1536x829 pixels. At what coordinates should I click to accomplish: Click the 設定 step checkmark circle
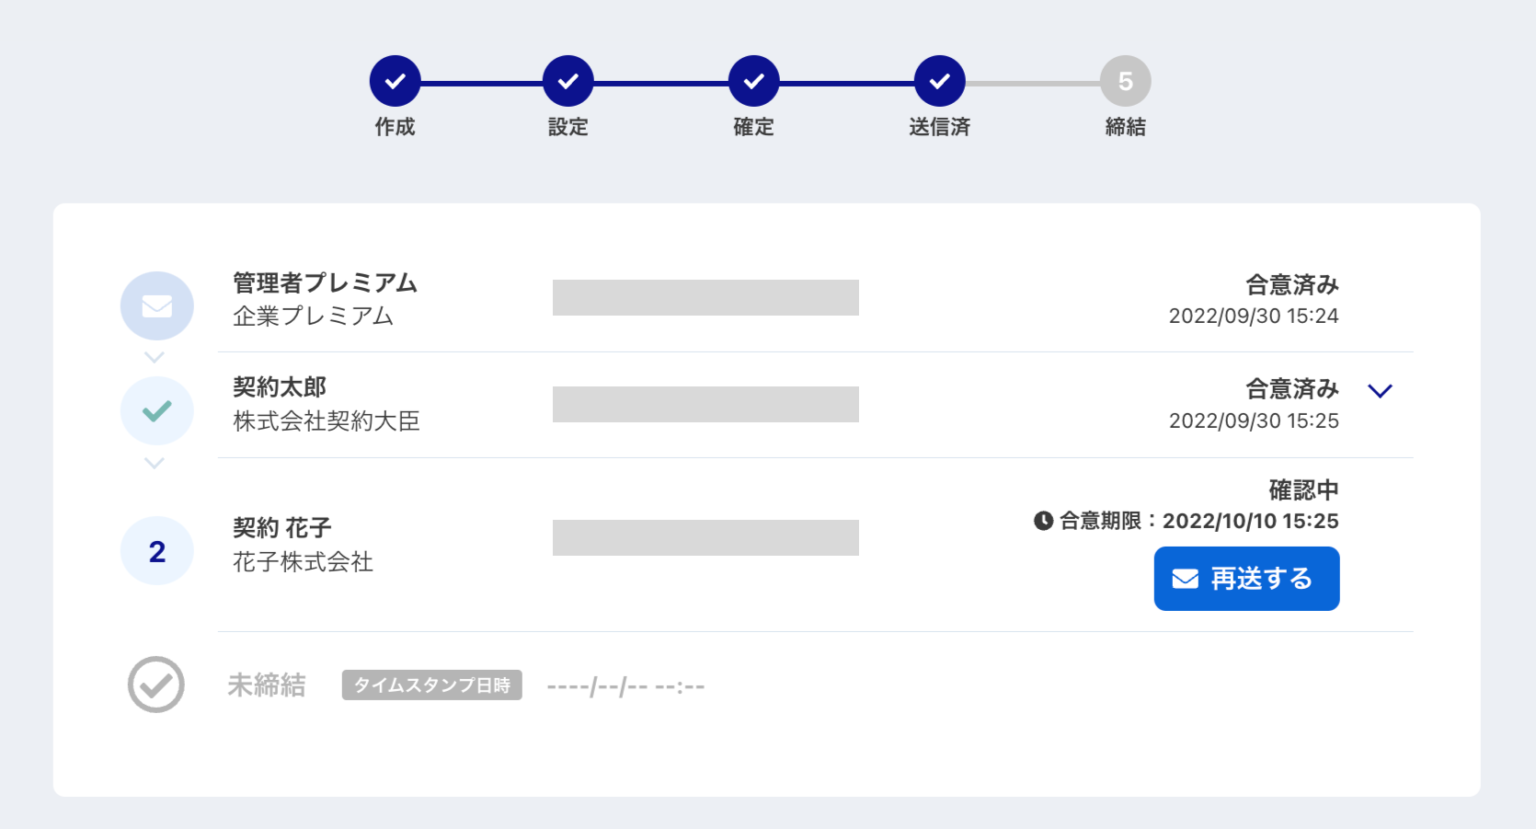click(x=568, y=81)
